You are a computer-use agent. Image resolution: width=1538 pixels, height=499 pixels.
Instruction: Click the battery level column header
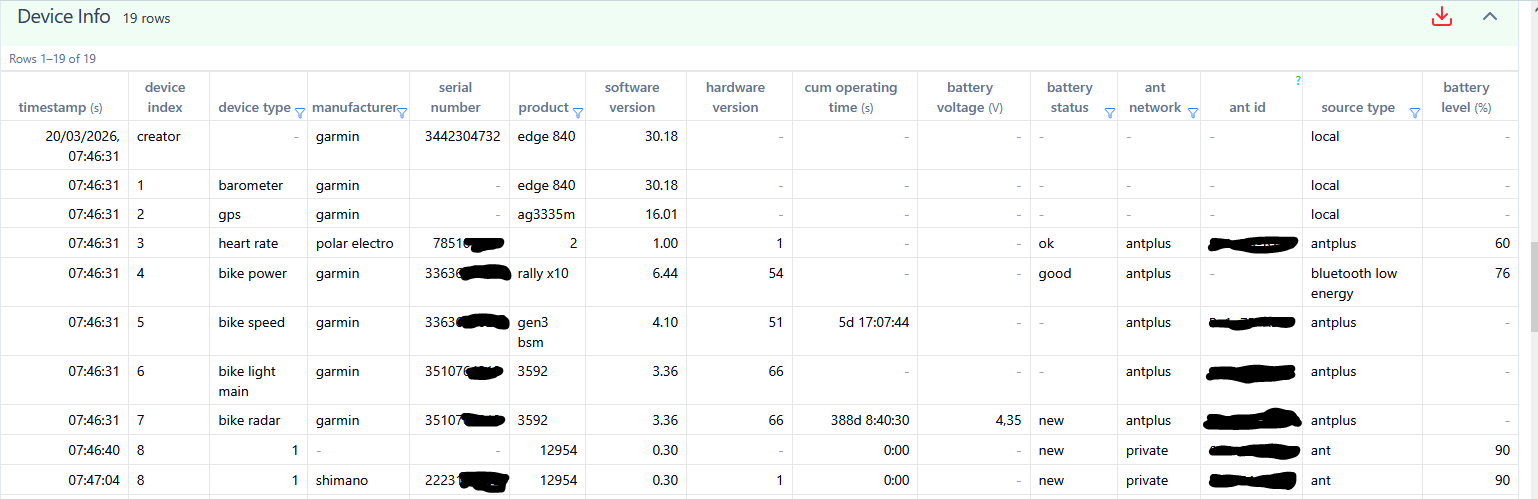(x=1466, y=98)
